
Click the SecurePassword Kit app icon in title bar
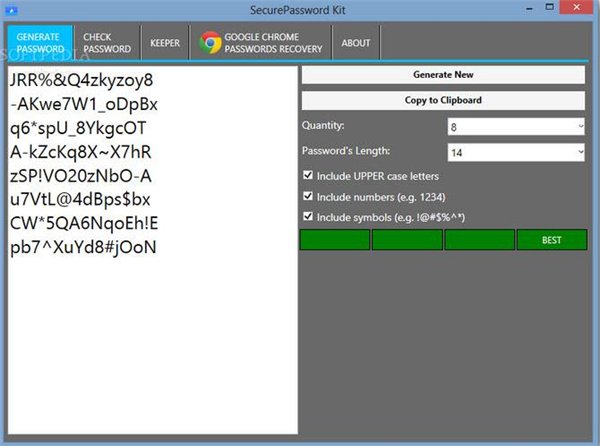tap(11, 10)
